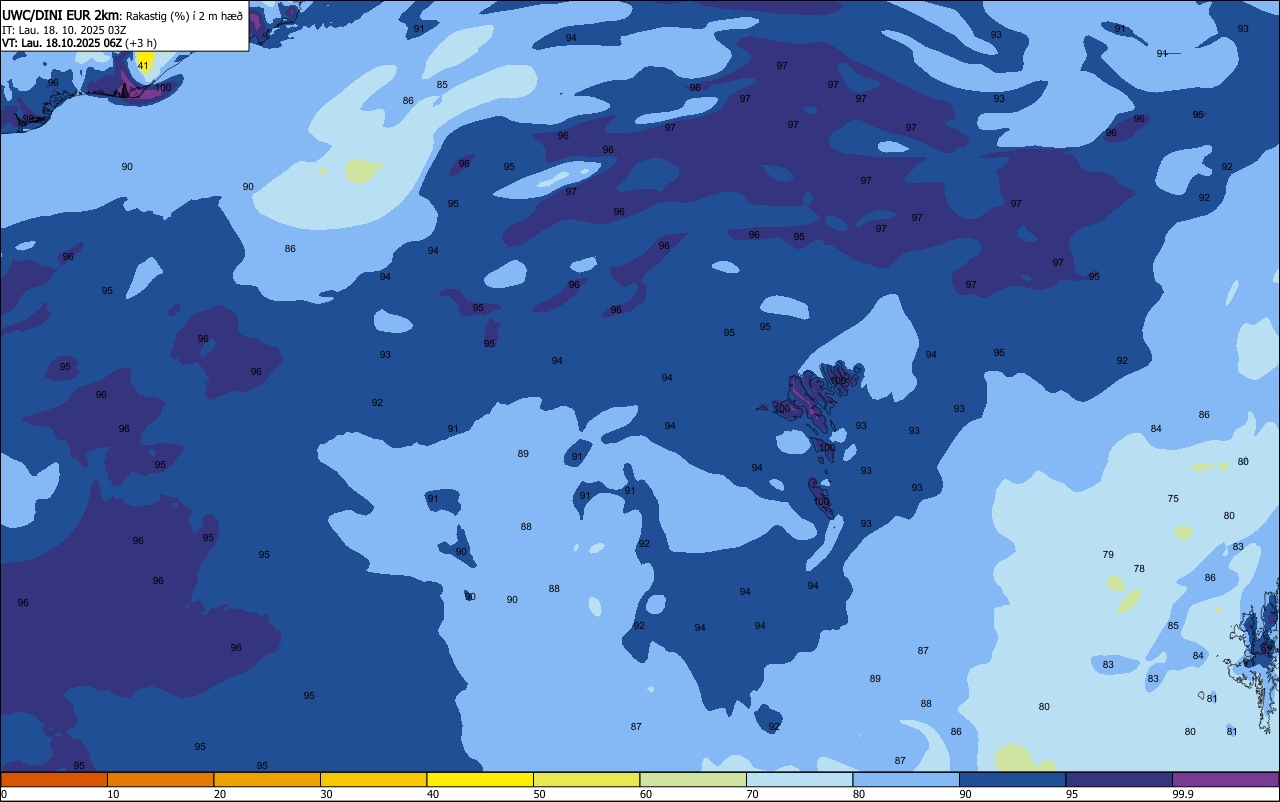This screenshot has width=1280, height=802.
Task: Click the 'IT: Lau. 18. 10. 2025 03Z' line
Action: point(64,30)
